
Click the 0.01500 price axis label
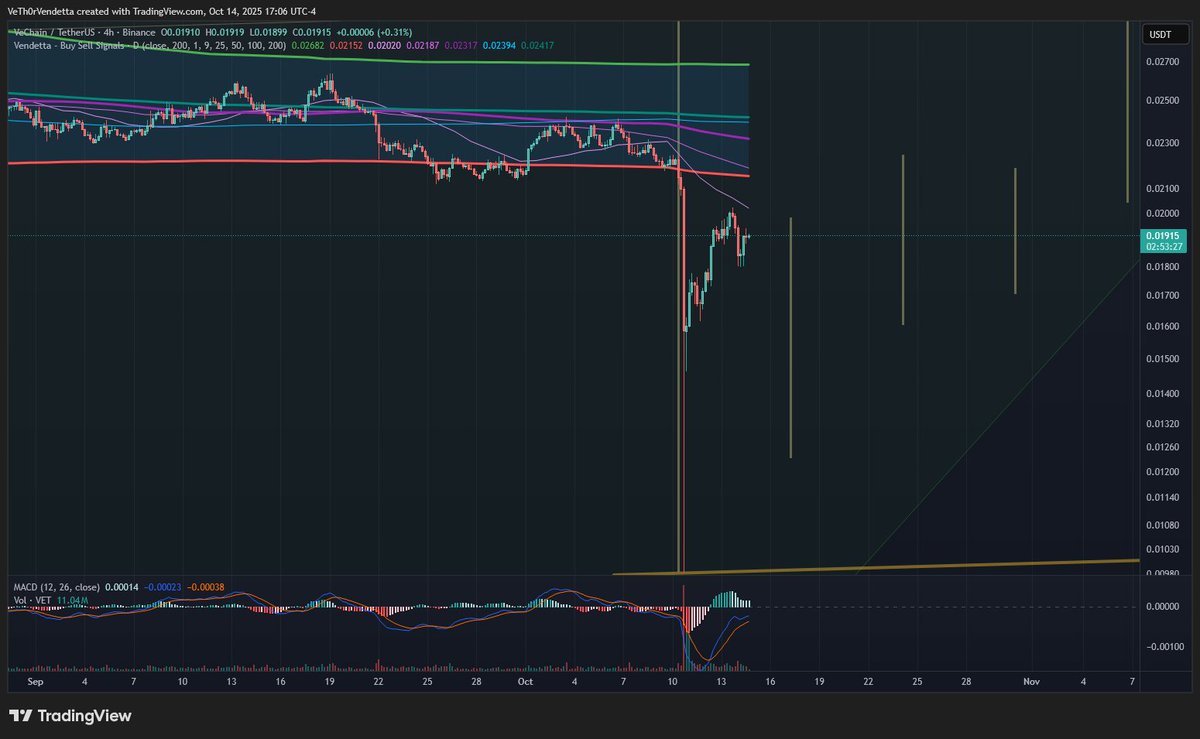(x=1162, y=358)
